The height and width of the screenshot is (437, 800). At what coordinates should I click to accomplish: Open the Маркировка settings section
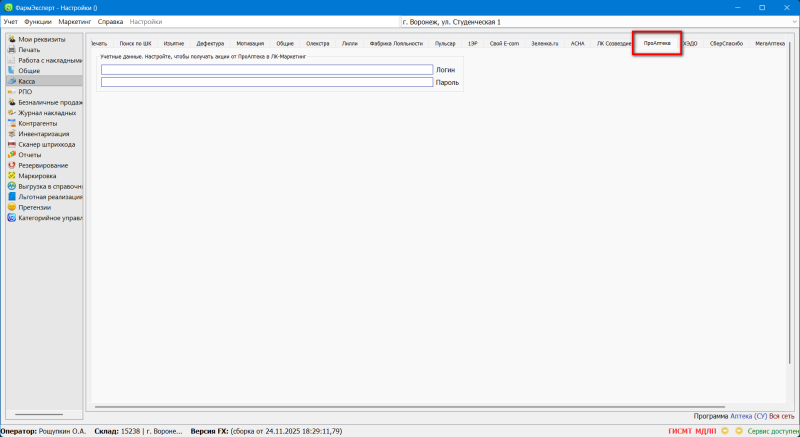(x=38, y=175)
